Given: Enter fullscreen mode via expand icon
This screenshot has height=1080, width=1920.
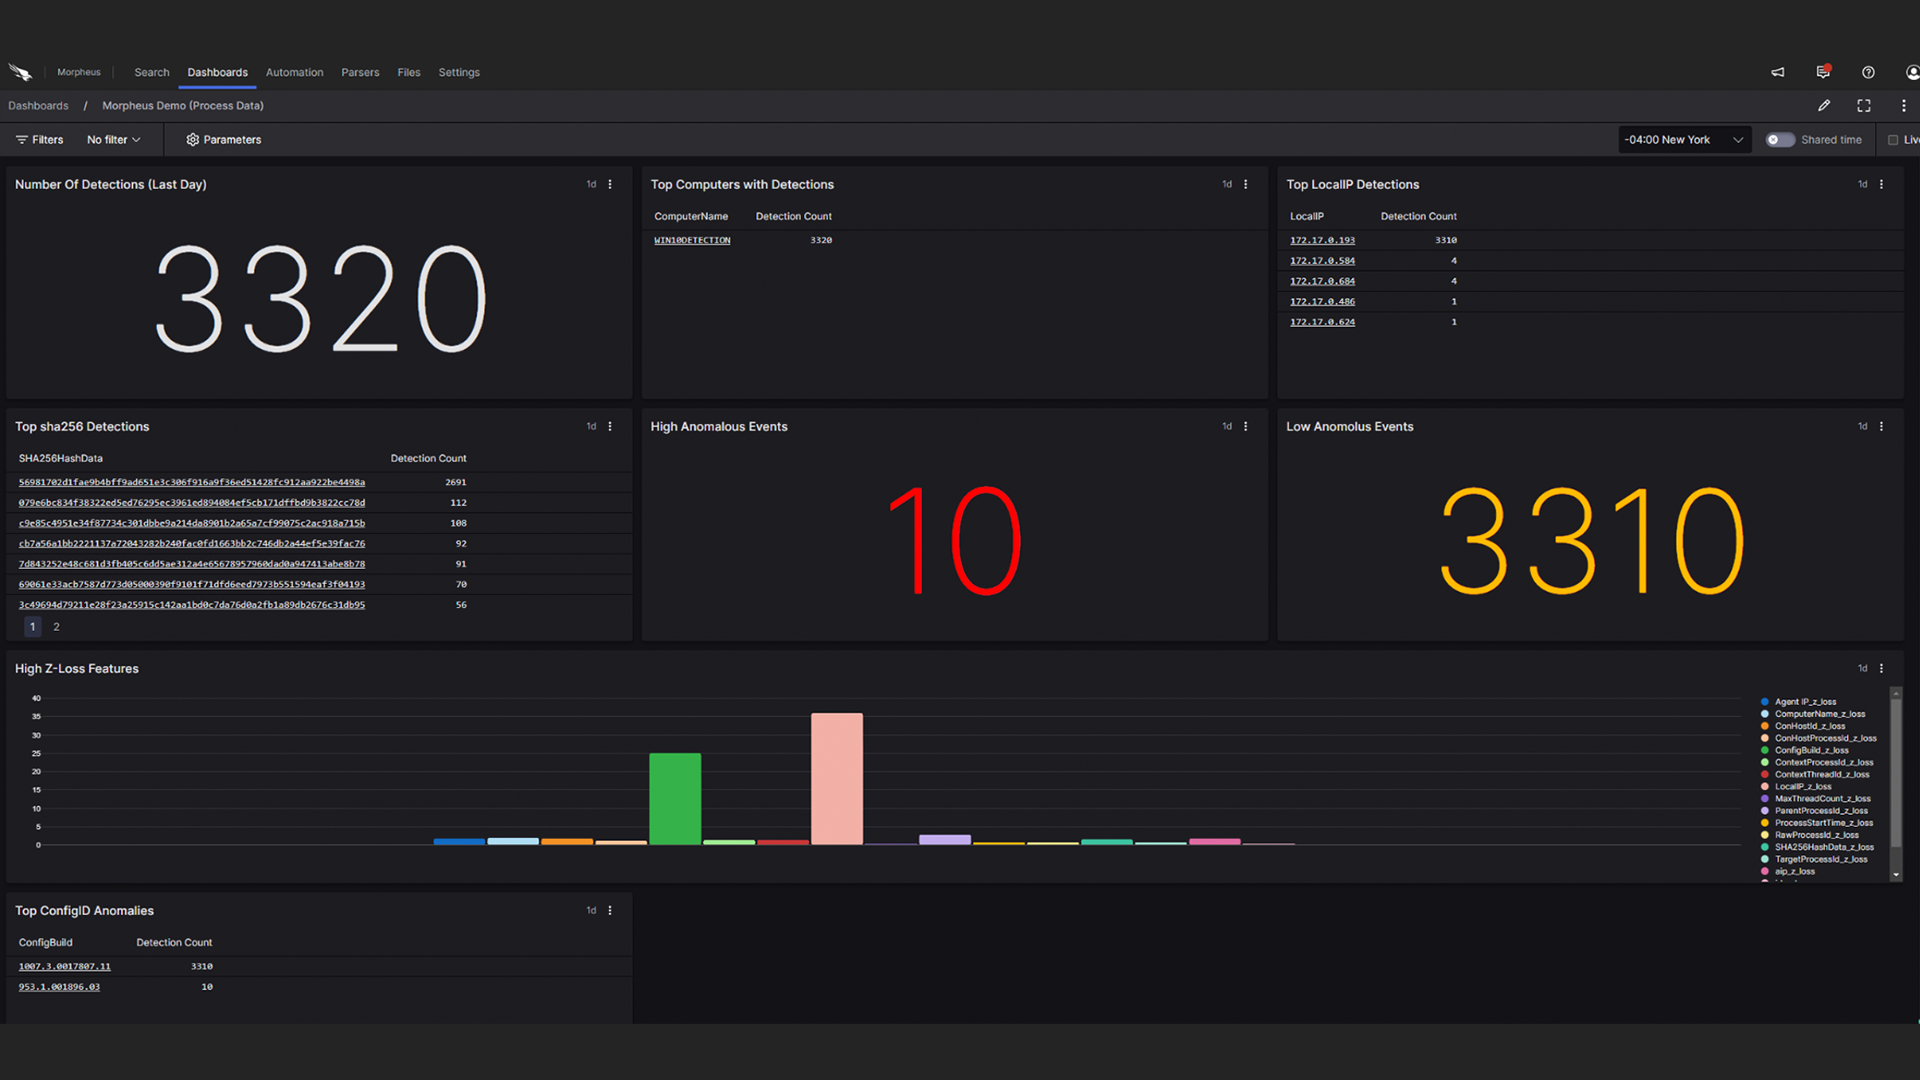Looking at the screenshot, I should pyautogui.click(x=1864, y=106).
